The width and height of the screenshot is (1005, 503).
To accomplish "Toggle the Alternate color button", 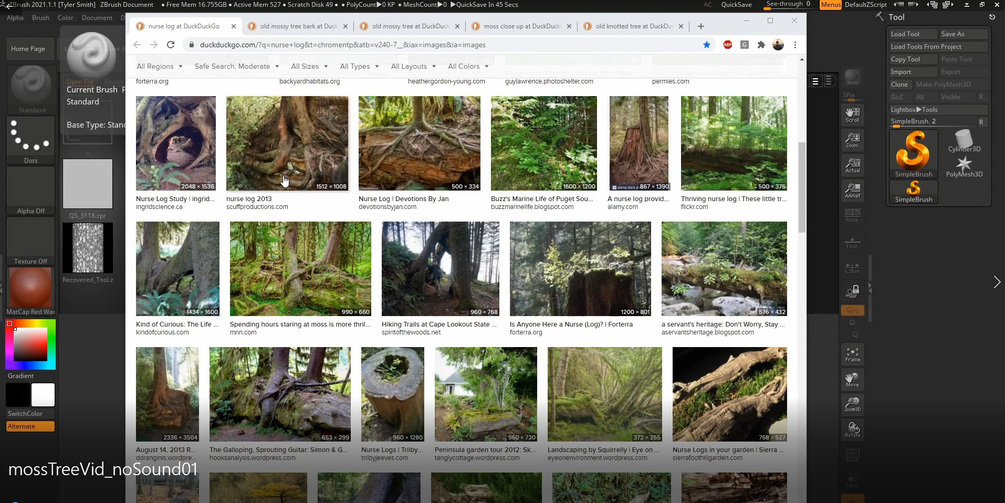I will point(30,426).
